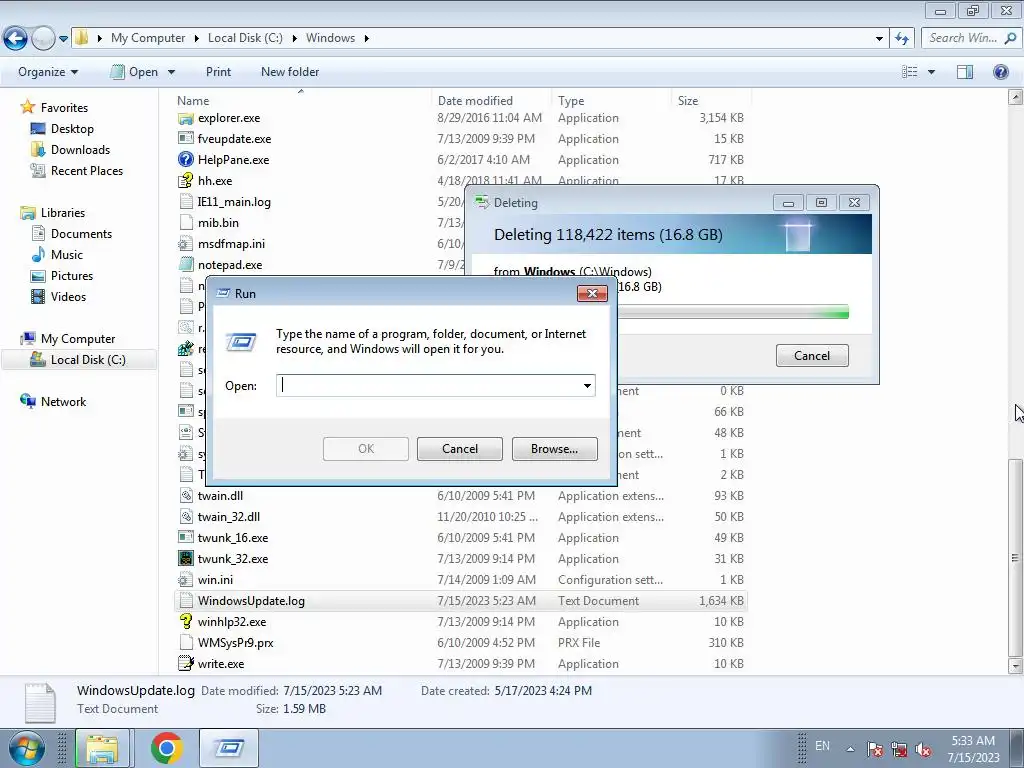Select Libraries in the navigation pane
The width and height of the screenshot is (1024, 768).
point(63,213)
